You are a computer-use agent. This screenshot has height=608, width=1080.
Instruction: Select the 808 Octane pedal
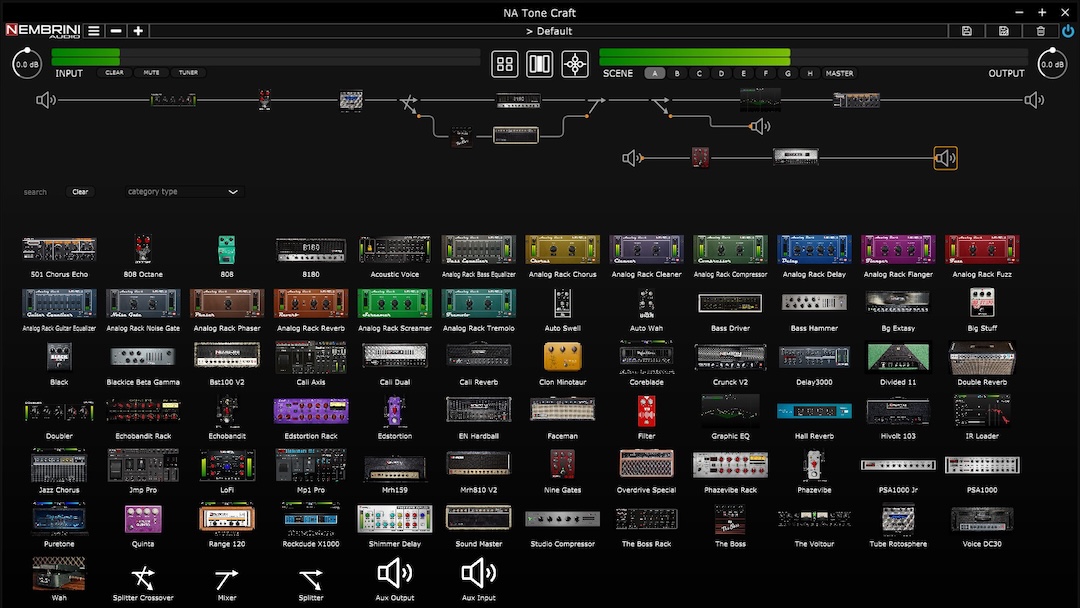click(x=142, y=248)
